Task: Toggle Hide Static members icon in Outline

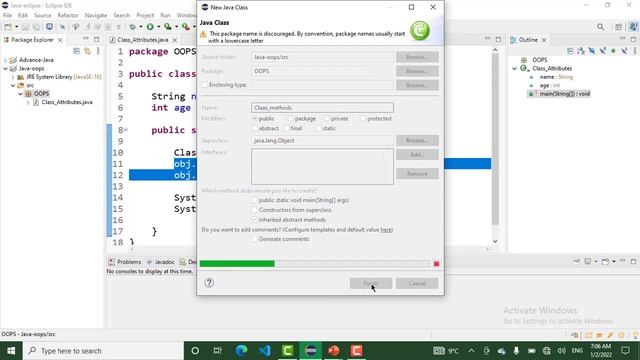Action: [x=602, y=51]
